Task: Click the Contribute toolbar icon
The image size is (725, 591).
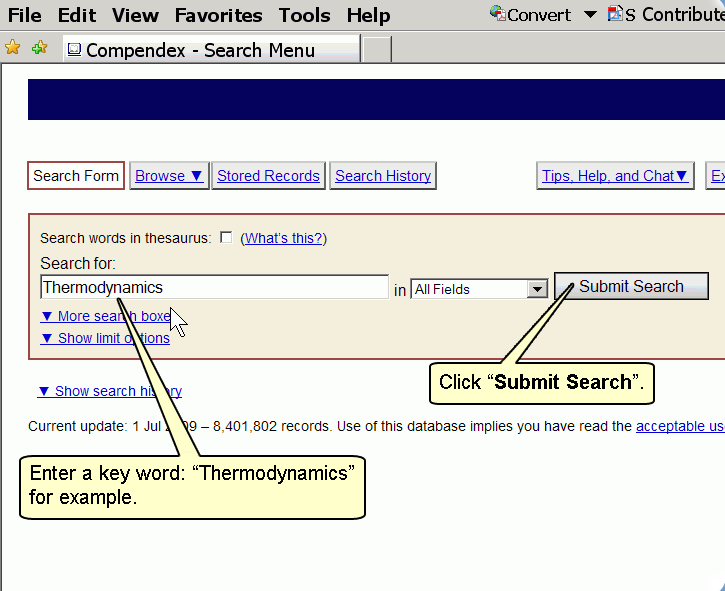Action: [615, 14]
